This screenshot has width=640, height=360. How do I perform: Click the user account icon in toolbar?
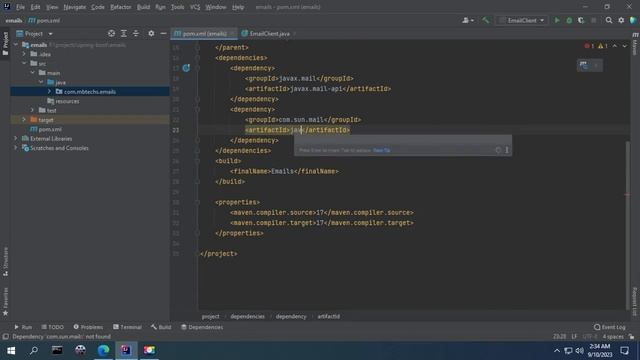467,20
